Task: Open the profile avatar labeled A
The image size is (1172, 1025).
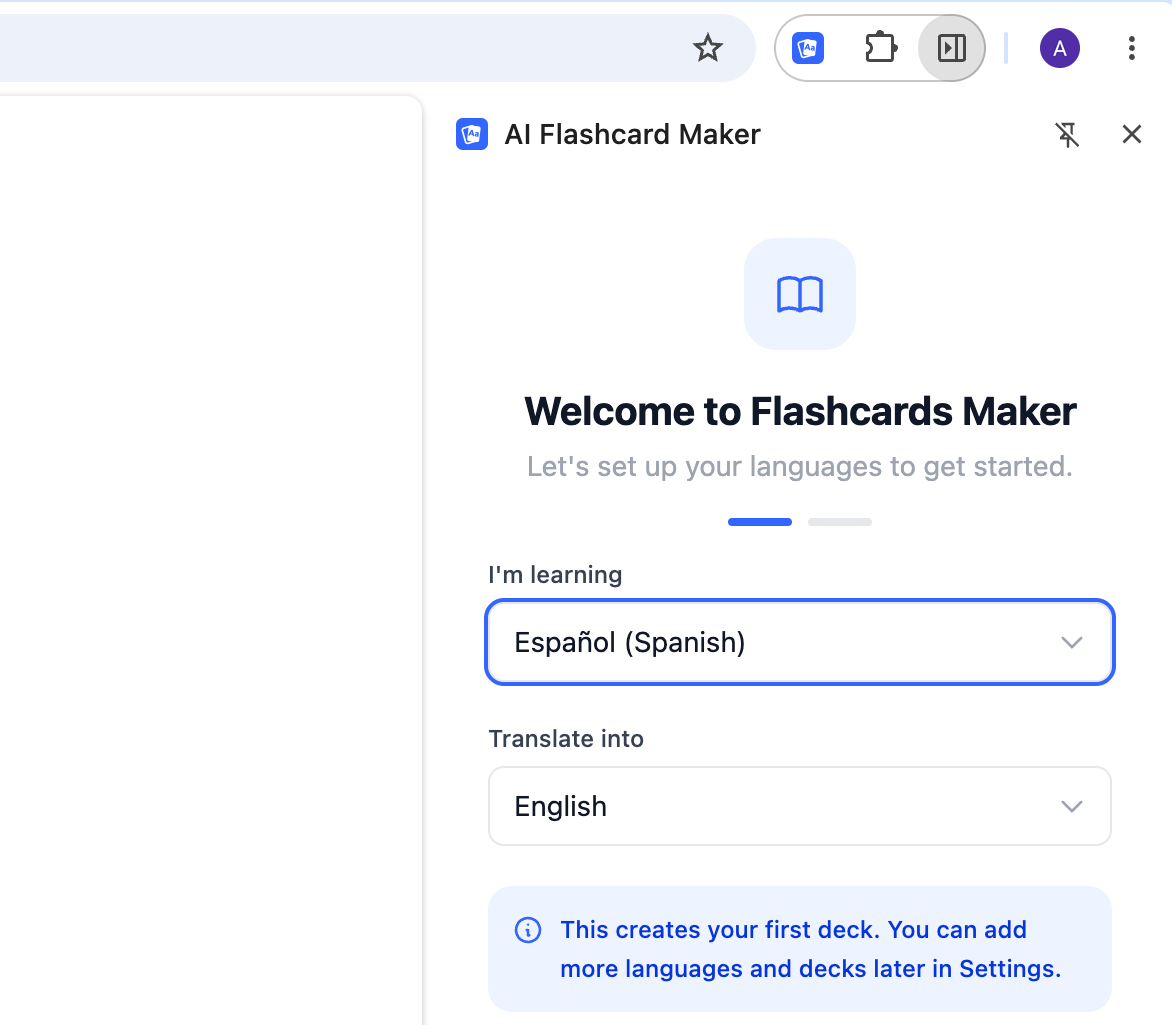Action: pyautogui.click(x=1060, y=49)
